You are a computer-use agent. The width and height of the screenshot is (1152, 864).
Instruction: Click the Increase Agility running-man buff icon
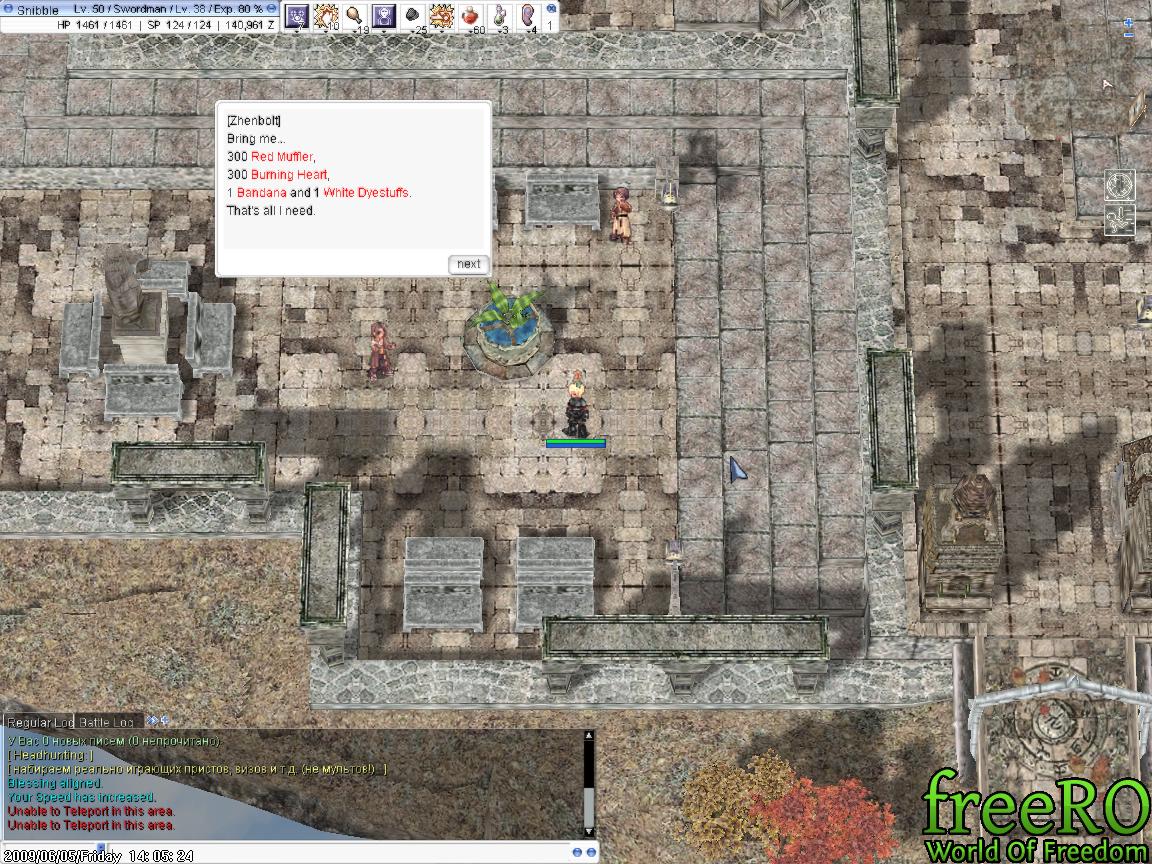[x=1119, y=219]
